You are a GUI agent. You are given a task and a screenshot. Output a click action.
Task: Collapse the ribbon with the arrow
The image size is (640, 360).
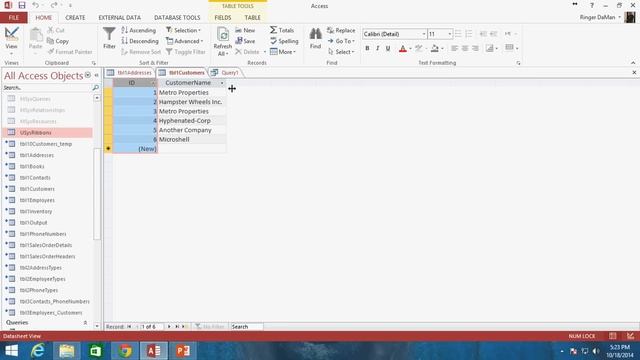[x=633, y=63]
